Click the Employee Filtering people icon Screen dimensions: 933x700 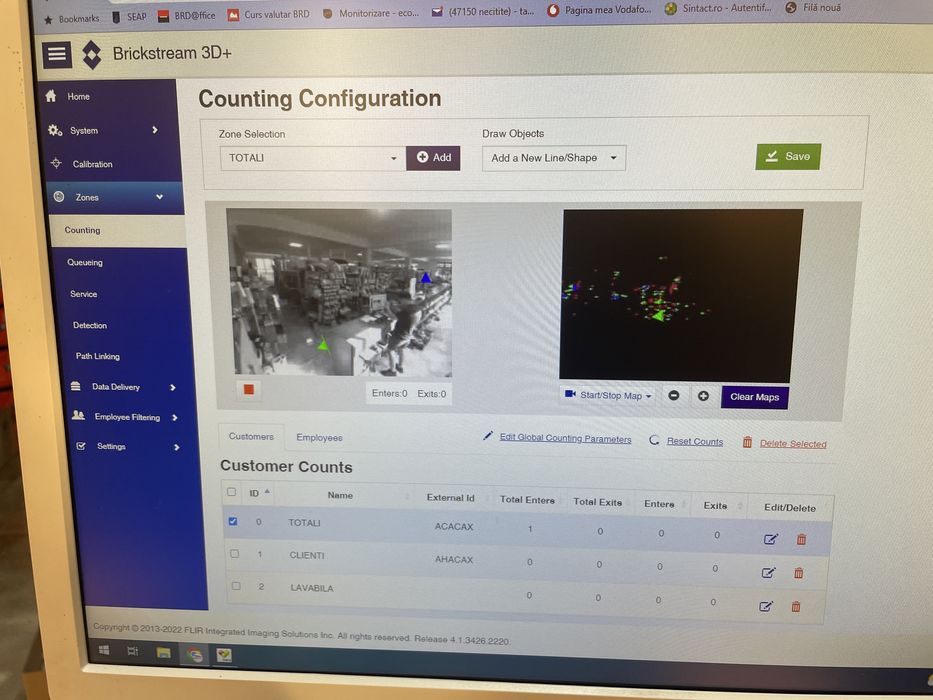tap(79, 415)
